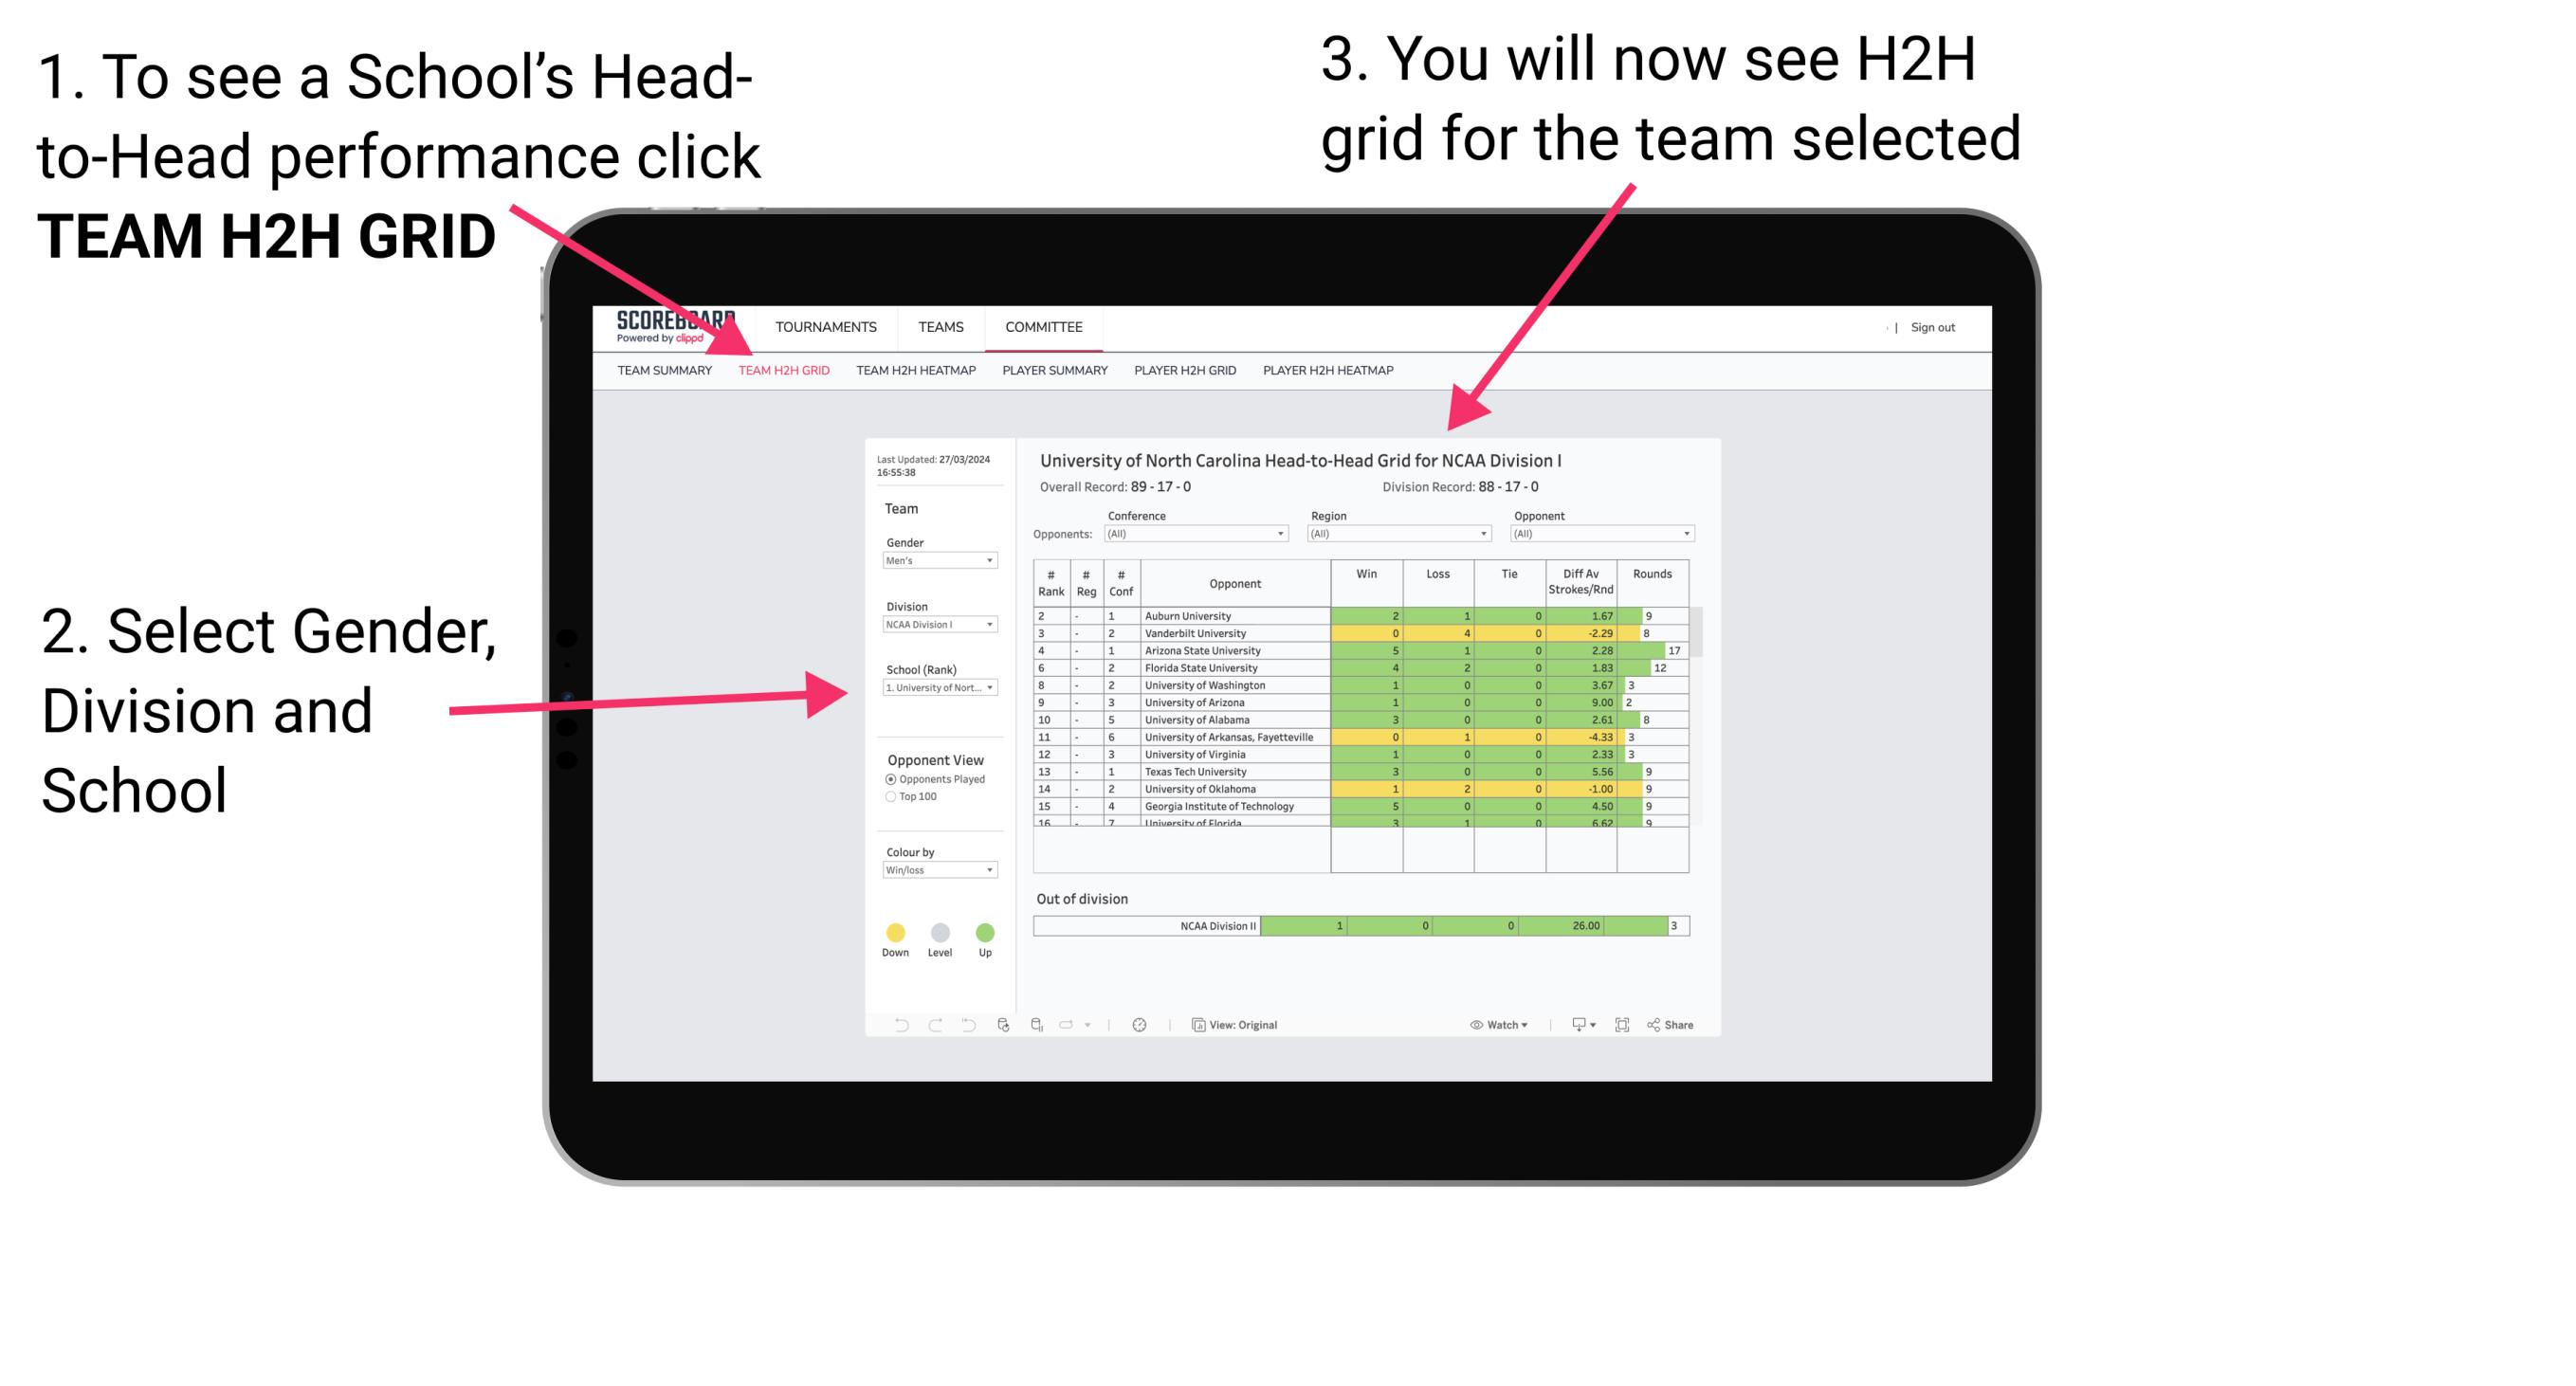Click the download/export icon
Screen dimensions: 2576x1386
pos(1570,1024)
